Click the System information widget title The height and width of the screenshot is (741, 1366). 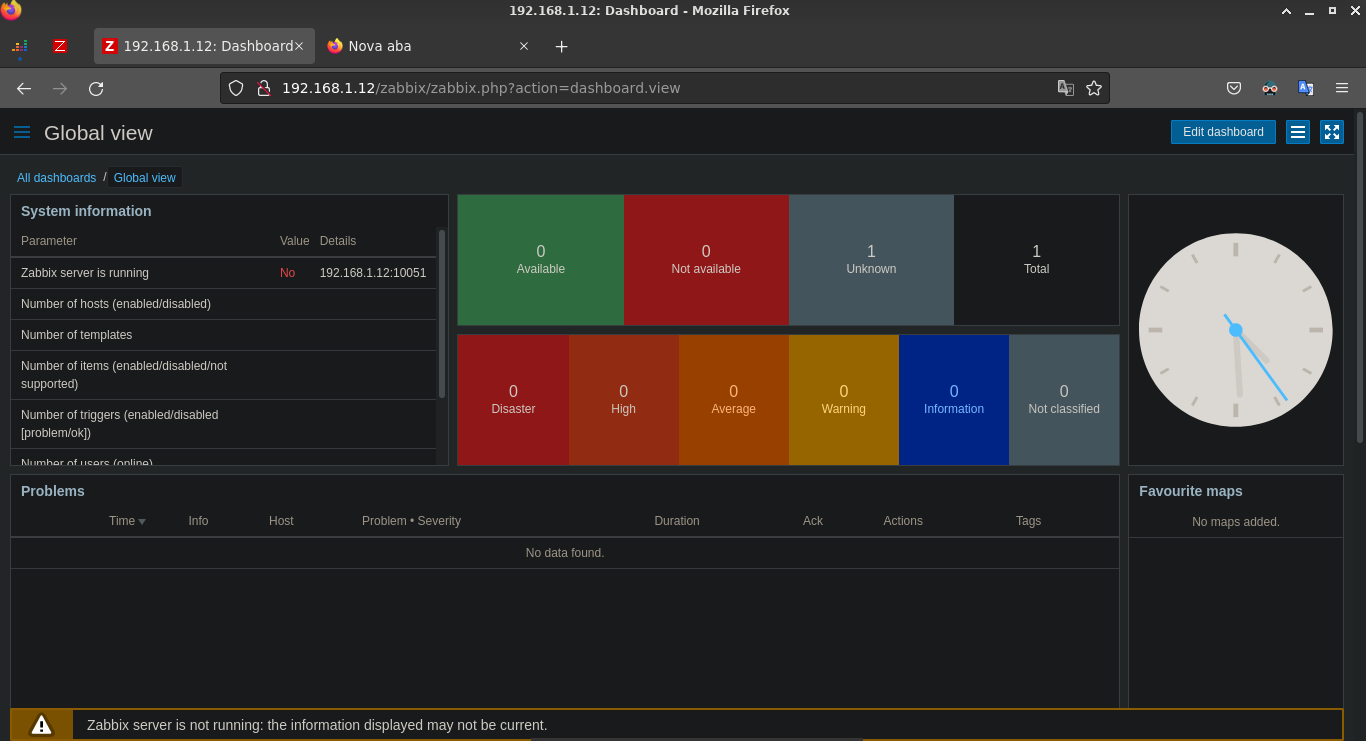86,211
